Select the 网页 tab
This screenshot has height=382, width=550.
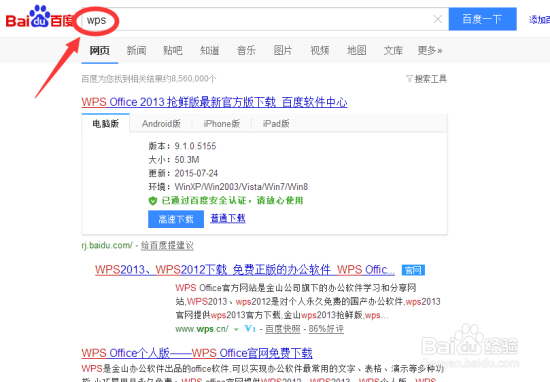[100, 51]
